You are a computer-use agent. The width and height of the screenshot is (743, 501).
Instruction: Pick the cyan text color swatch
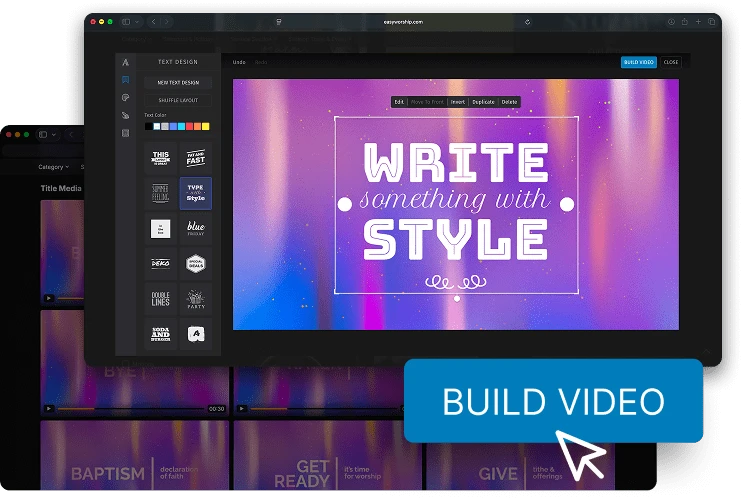181,127
